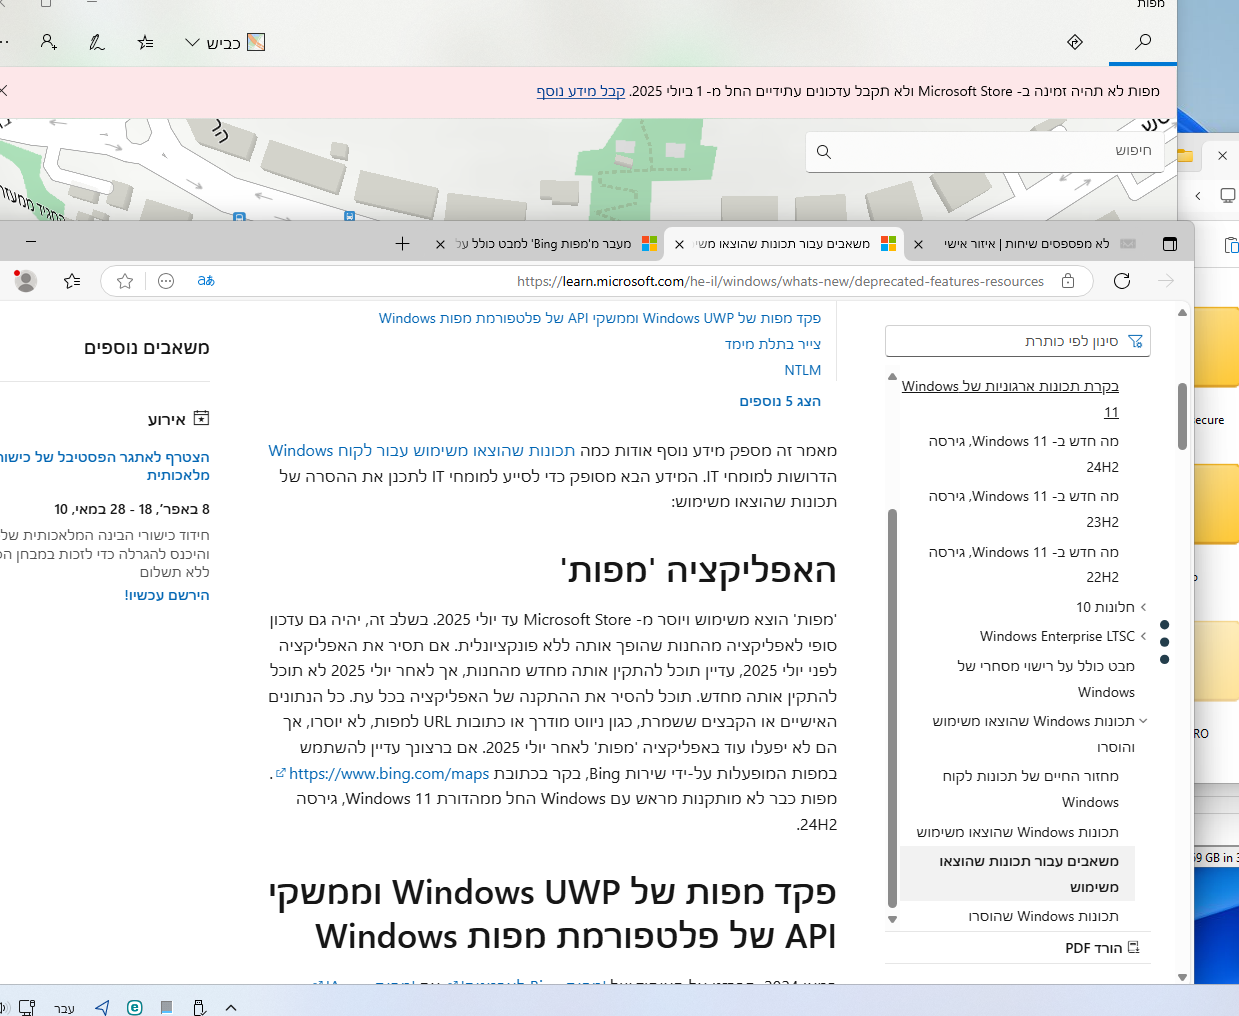Expand the road view dropdown labeled כביש
The height and width of the screenshot is (1016, 1239).
(x=225, y=43)
